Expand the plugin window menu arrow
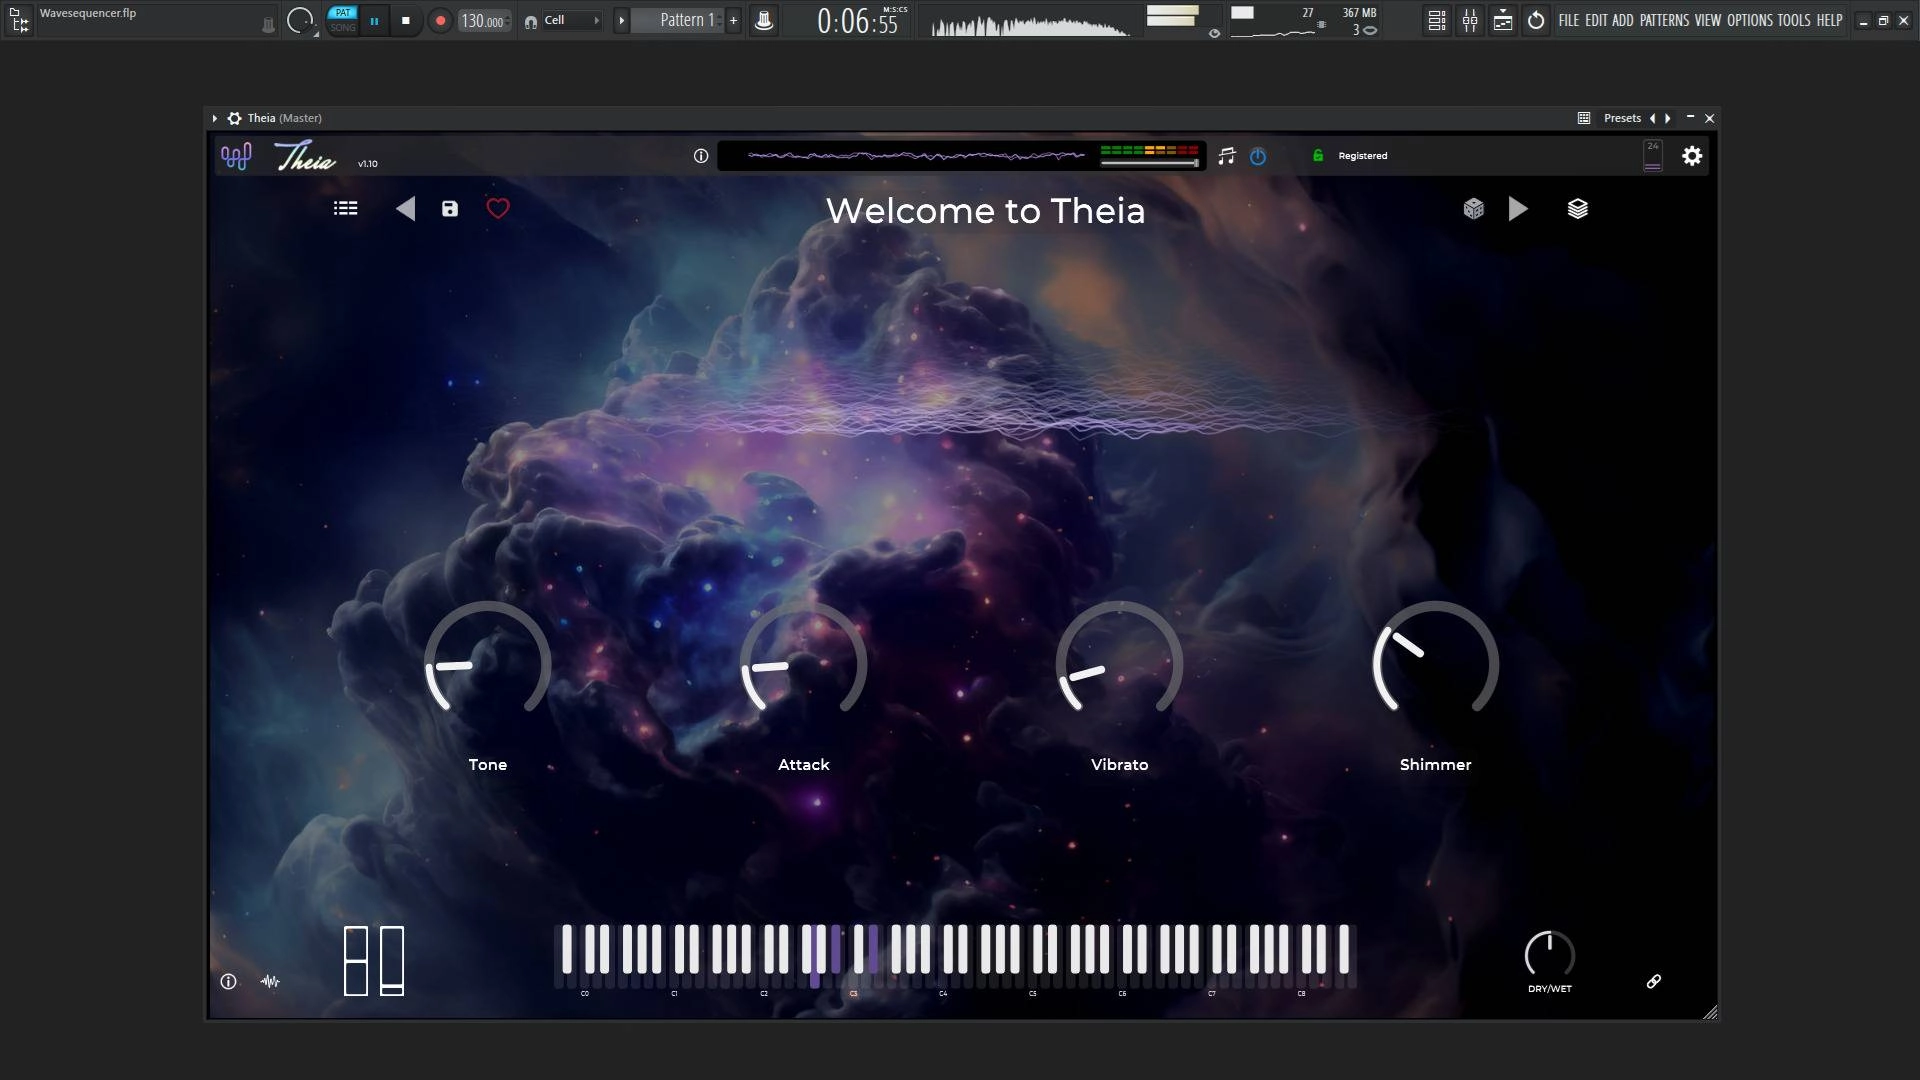 pyautogui.click(x=215, y=118)
